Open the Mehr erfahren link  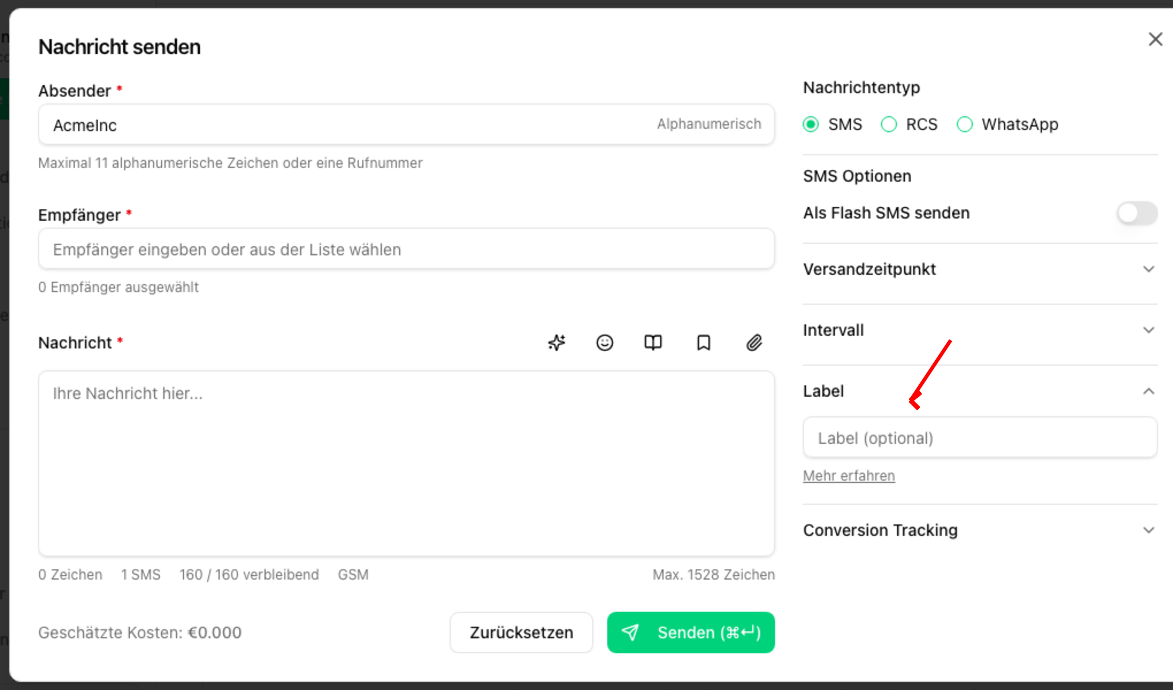coord(849,477)
